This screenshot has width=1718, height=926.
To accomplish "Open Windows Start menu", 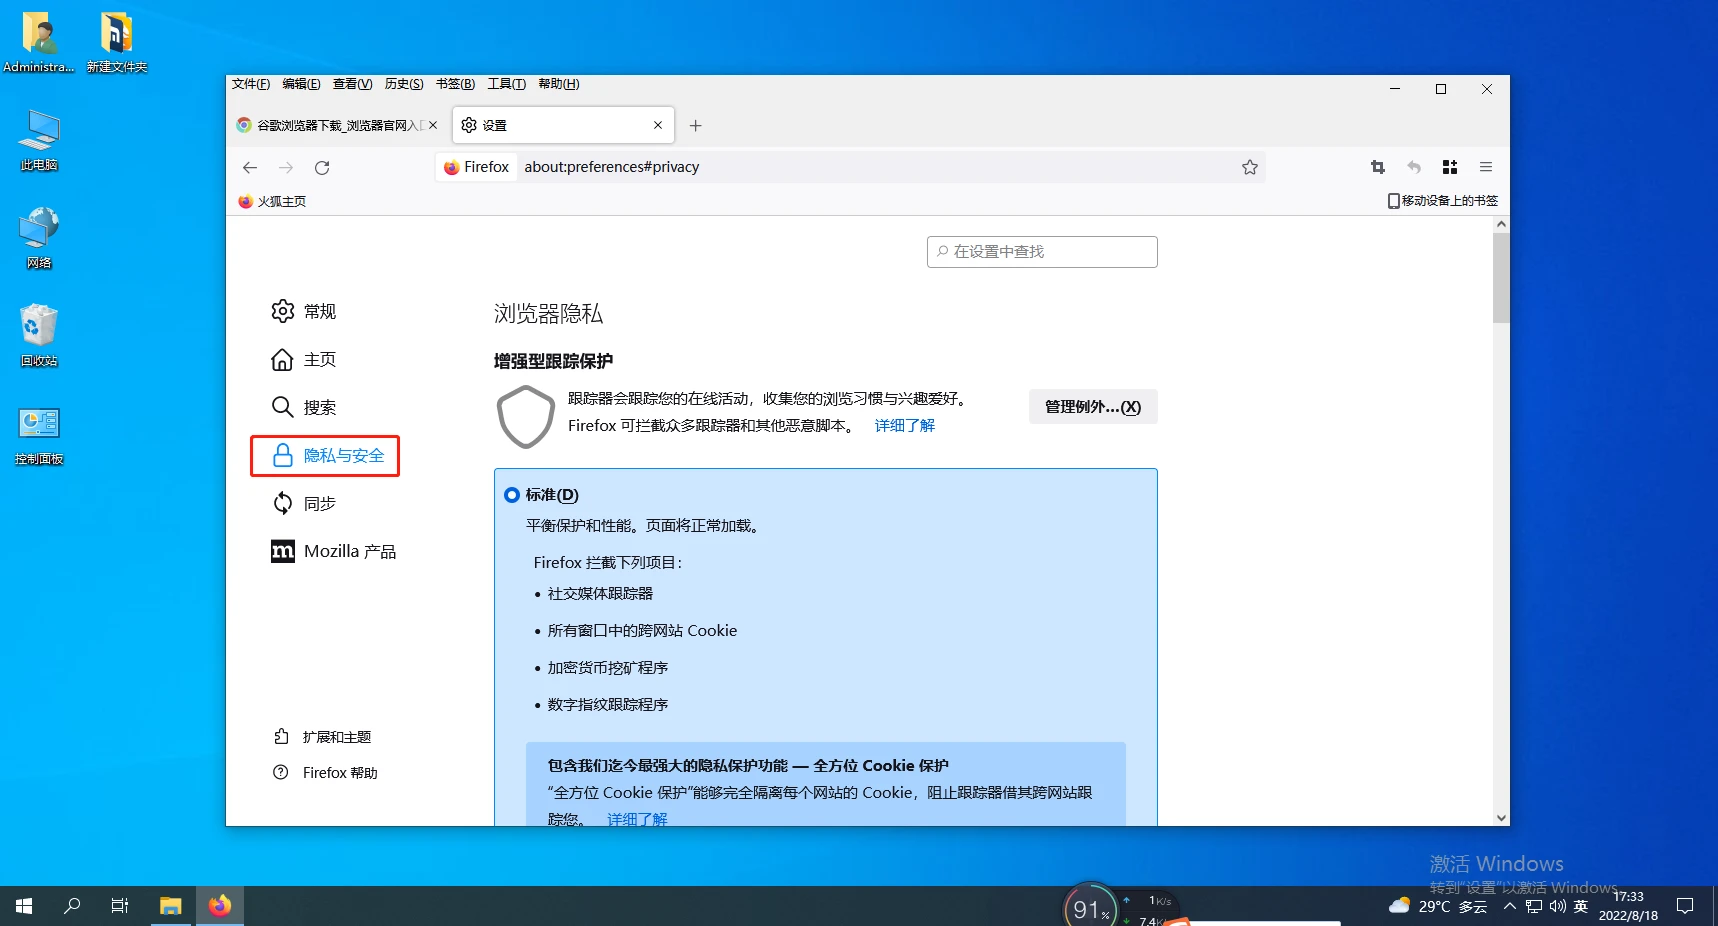I will click(24, 906).
